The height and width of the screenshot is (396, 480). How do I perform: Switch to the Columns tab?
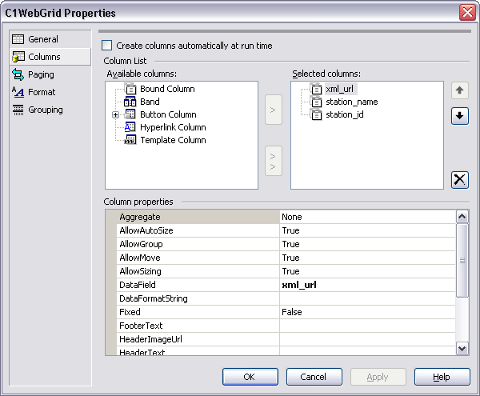(50, 57)
